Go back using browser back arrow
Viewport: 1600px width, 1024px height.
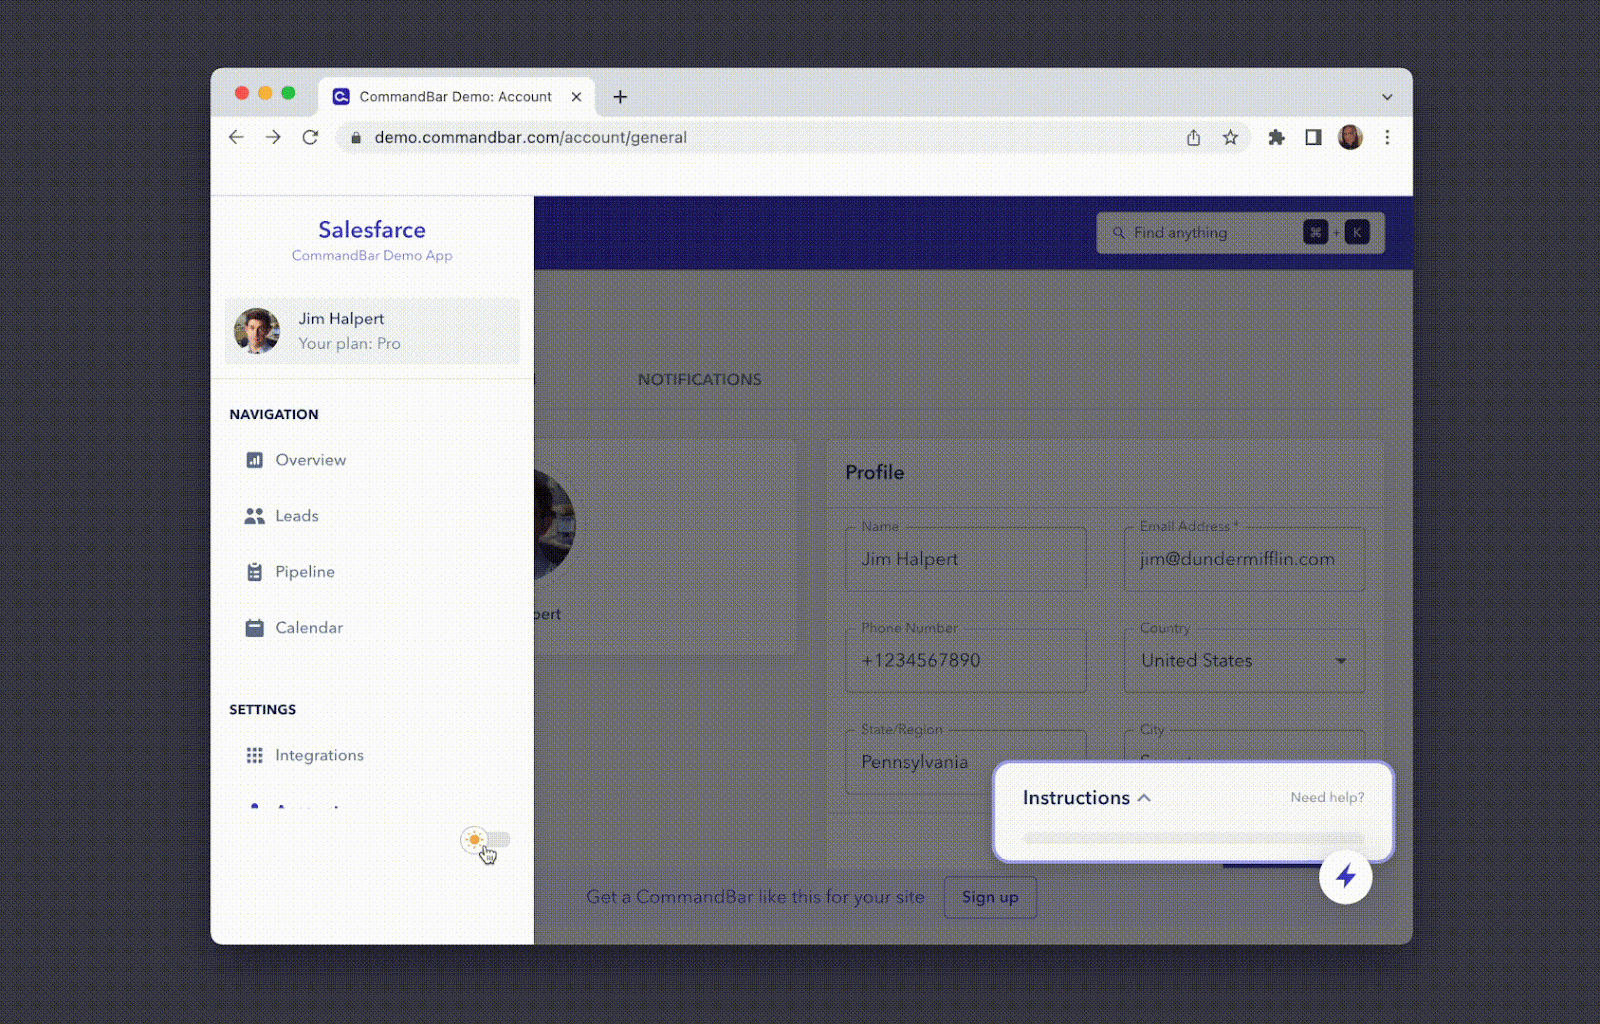tap(236, 137)
